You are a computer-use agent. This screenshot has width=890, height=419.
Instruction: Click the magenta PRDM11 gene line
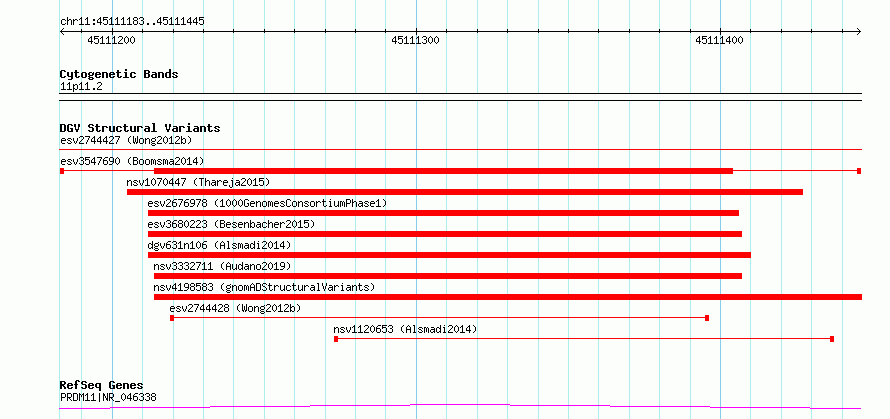coord(460,406)
